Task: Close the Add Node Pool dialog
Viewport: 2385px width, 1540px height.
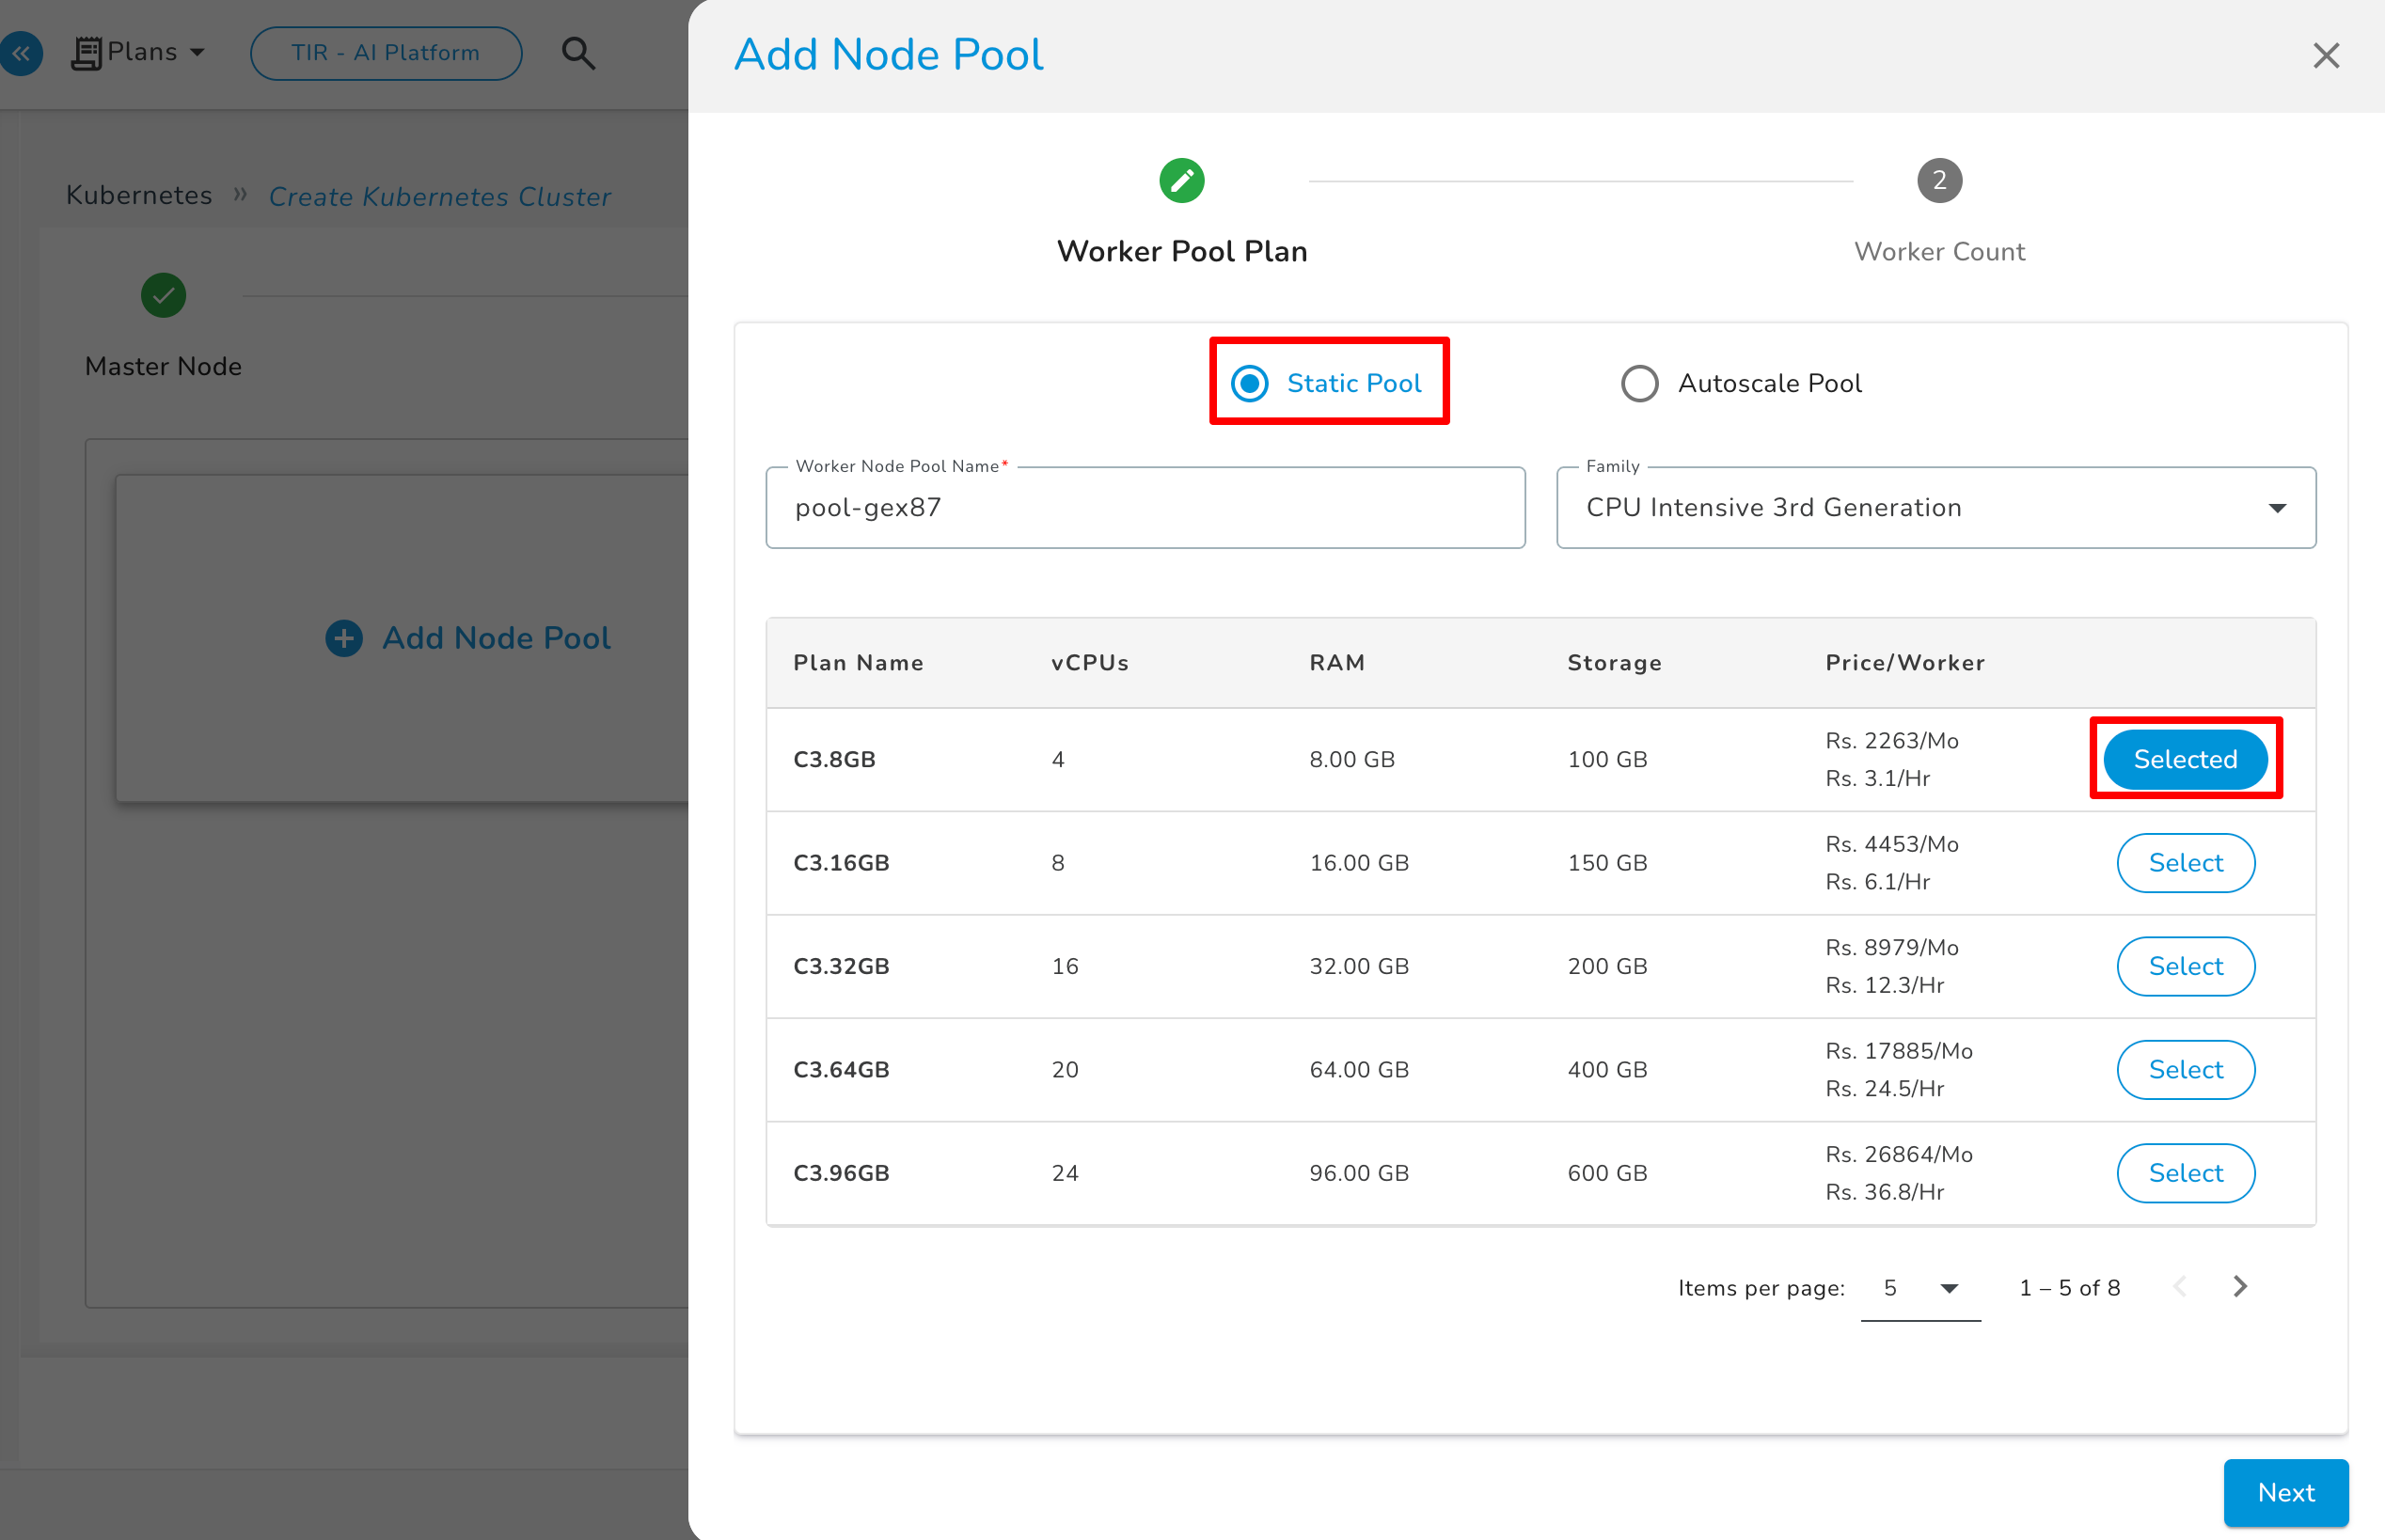Action: coord(2326,55)
